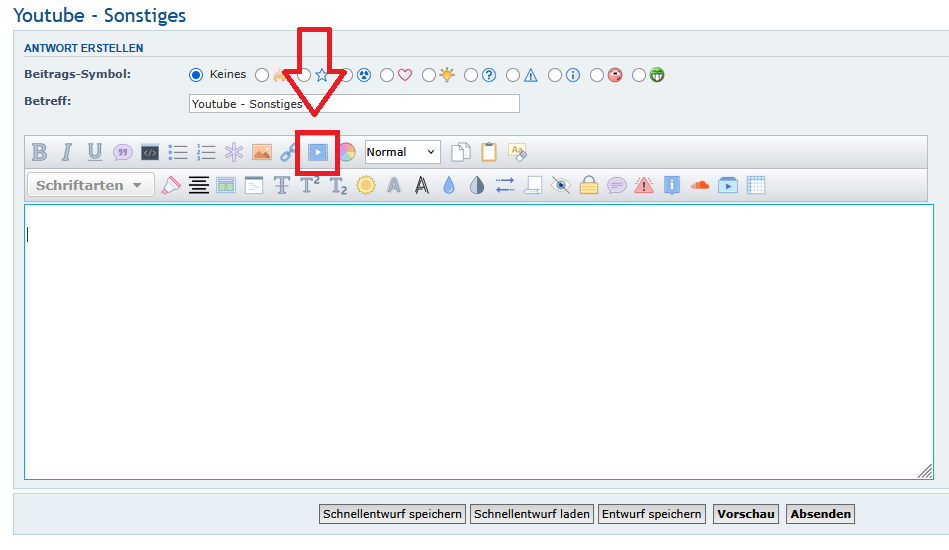Open the Youtube - Sonstiges page title
949x550 pixels.
pos(100,15)
